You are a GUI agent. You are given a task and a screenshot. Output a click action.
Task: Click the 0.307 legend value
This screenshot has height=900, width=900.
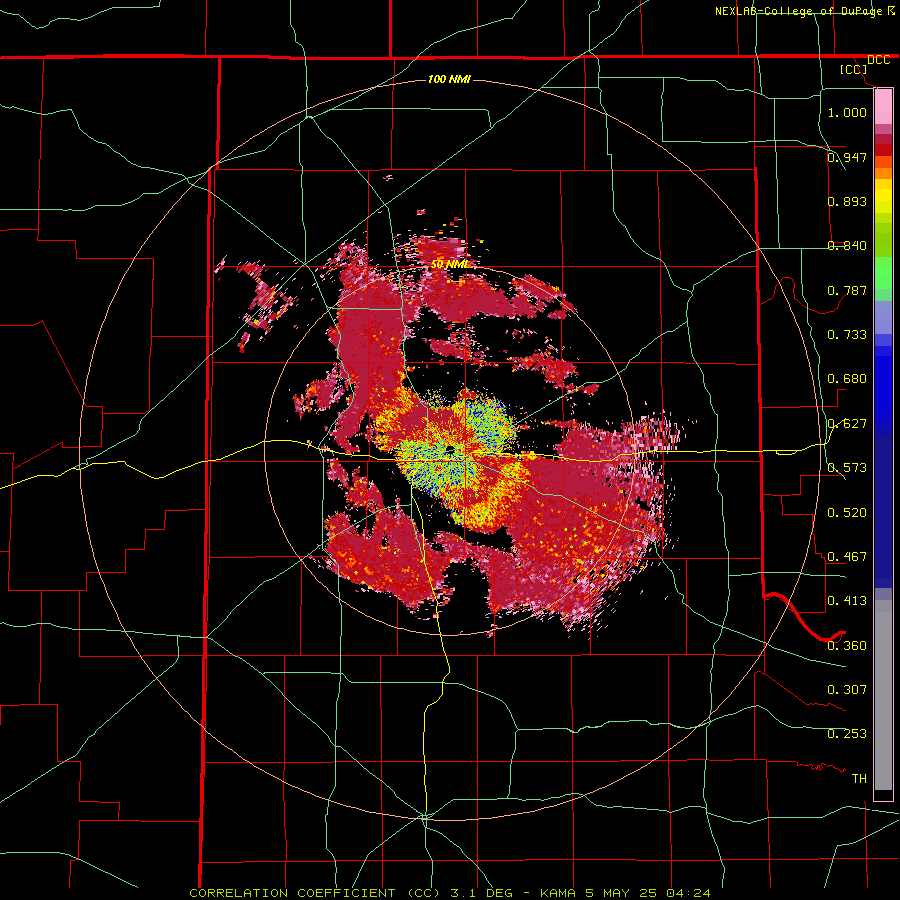point(847,689)
